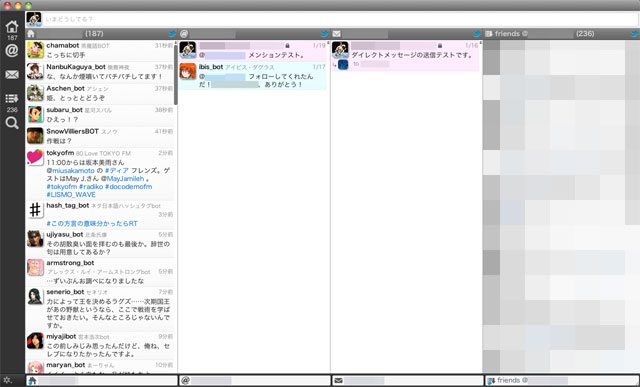The image size is (640, 387).
Task: Click the (236) count in friends header
Action: (585, 34)
